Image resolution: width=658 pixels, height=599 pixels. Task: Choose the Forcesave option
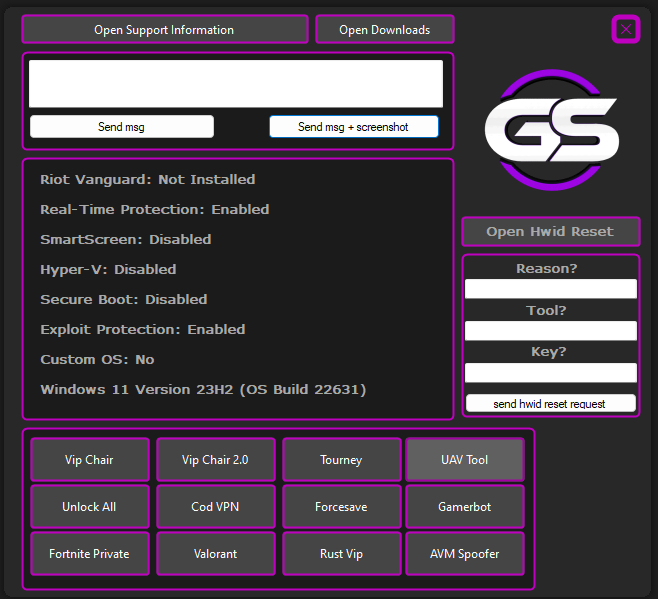(x=341, y=507)
